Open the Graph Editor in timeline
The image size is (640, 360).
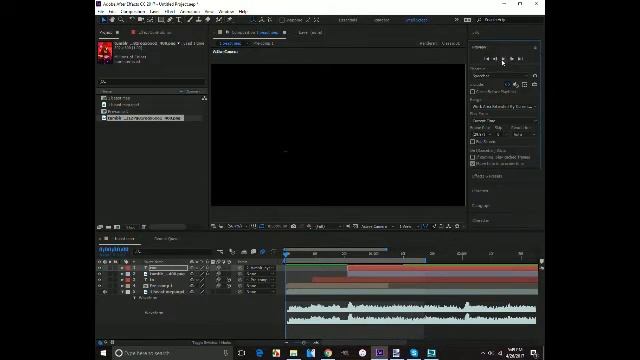pos(273,252)
